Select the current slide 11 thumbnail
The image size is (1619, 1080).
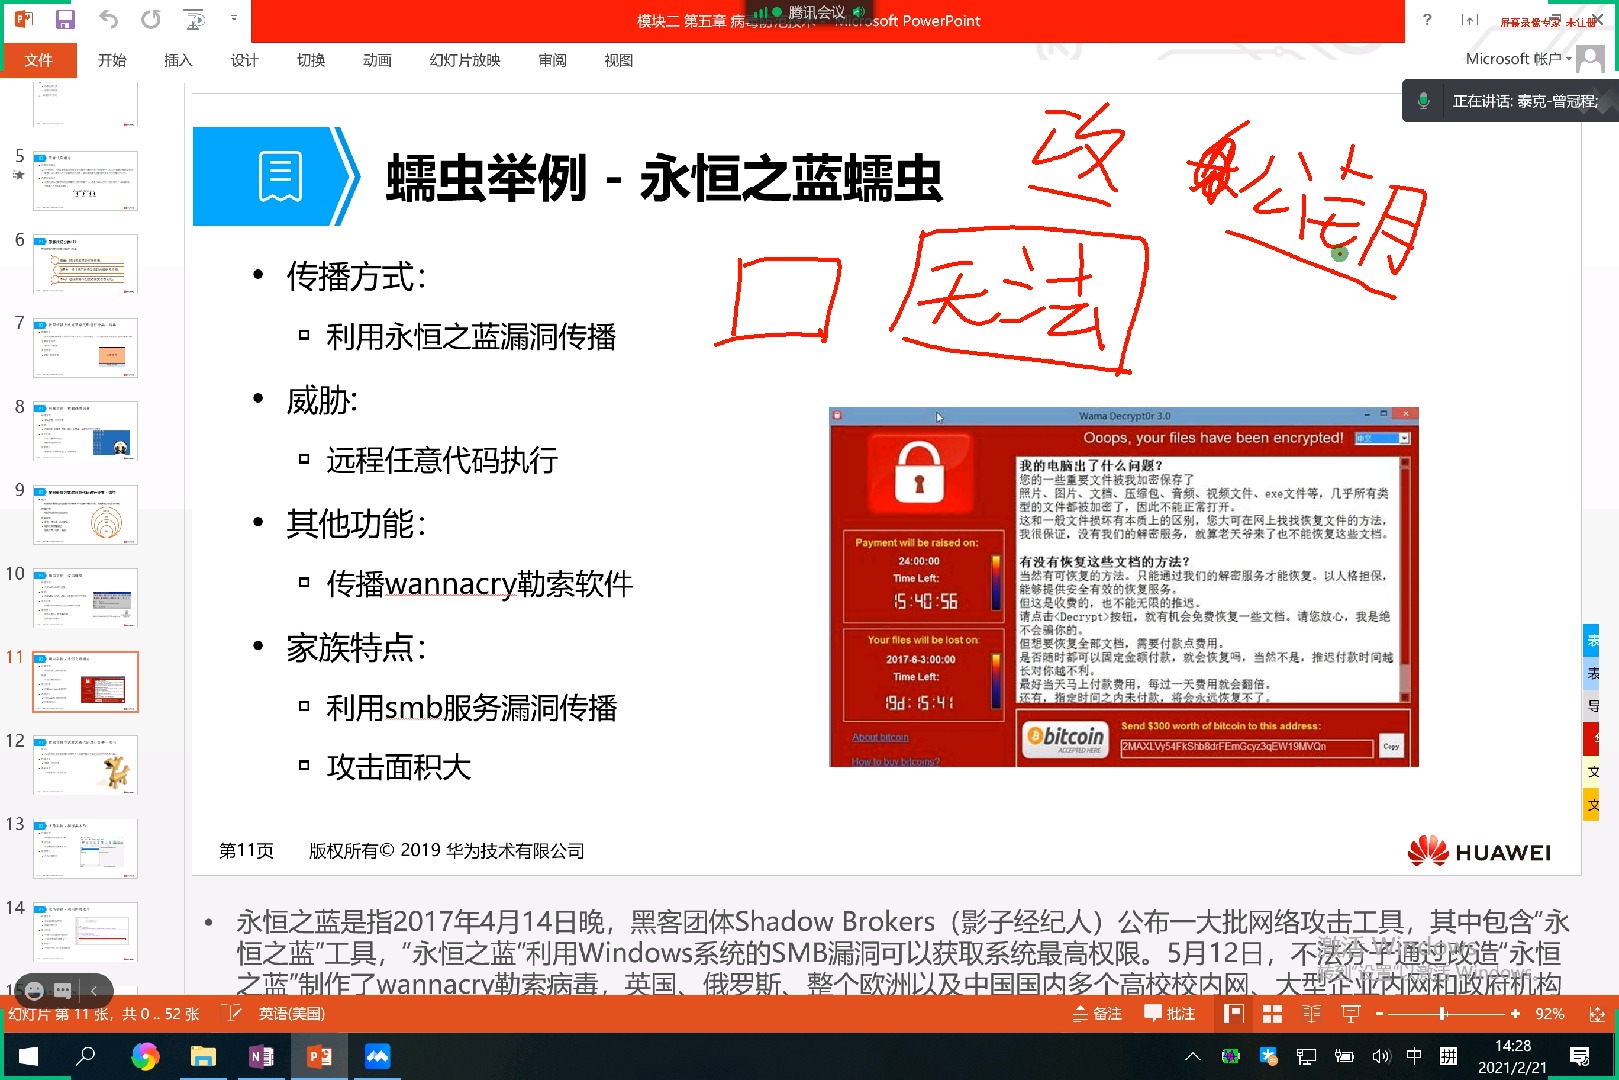click(x=85, y=682)
